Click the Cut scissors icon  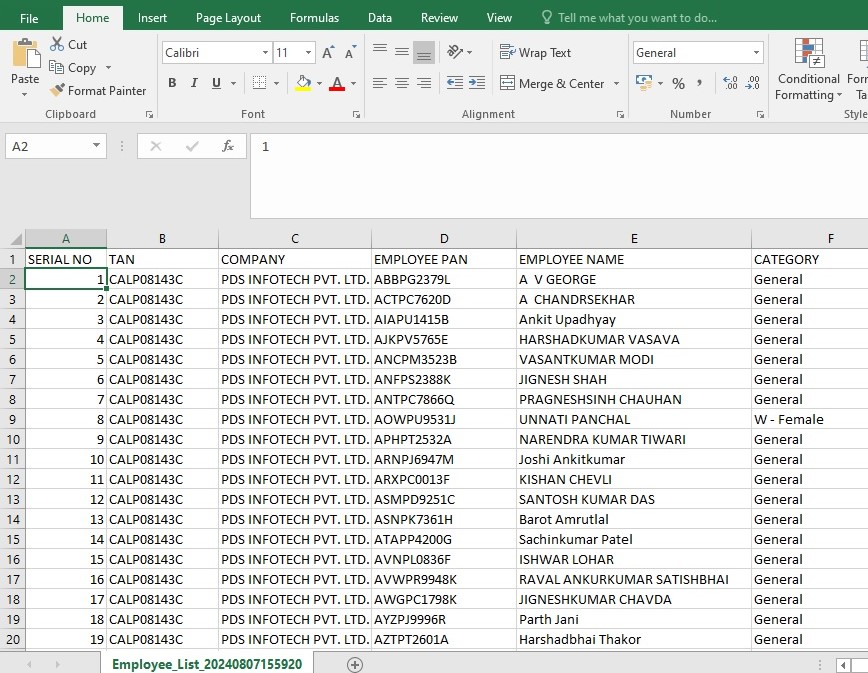pyautogui.click(x=57, y=44)
